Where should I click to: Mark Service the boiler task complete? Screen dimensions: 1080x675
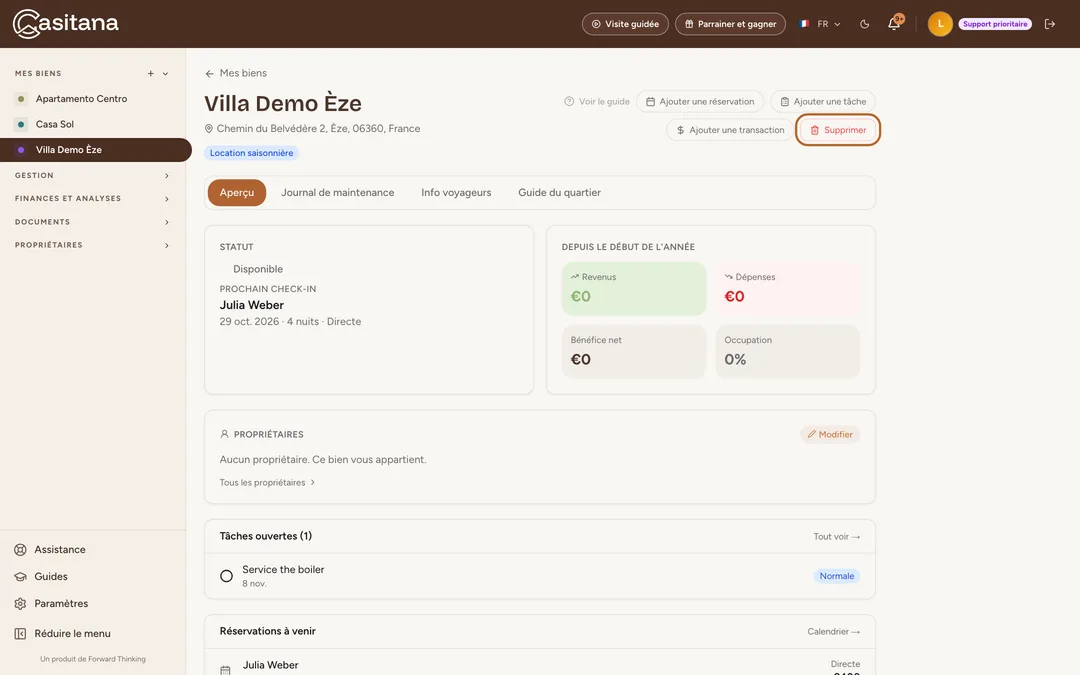click(x=226, y=576)
